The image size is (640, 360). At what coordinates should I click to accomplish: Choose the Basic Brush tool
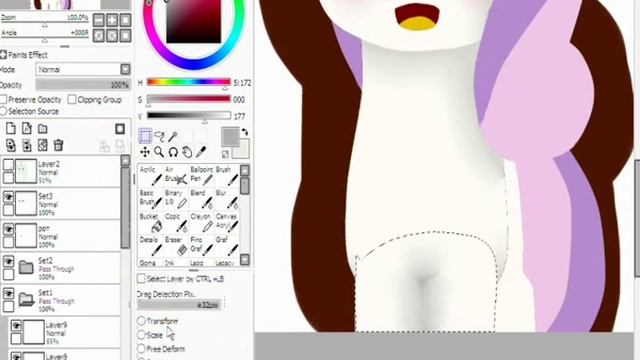point(150,199)
